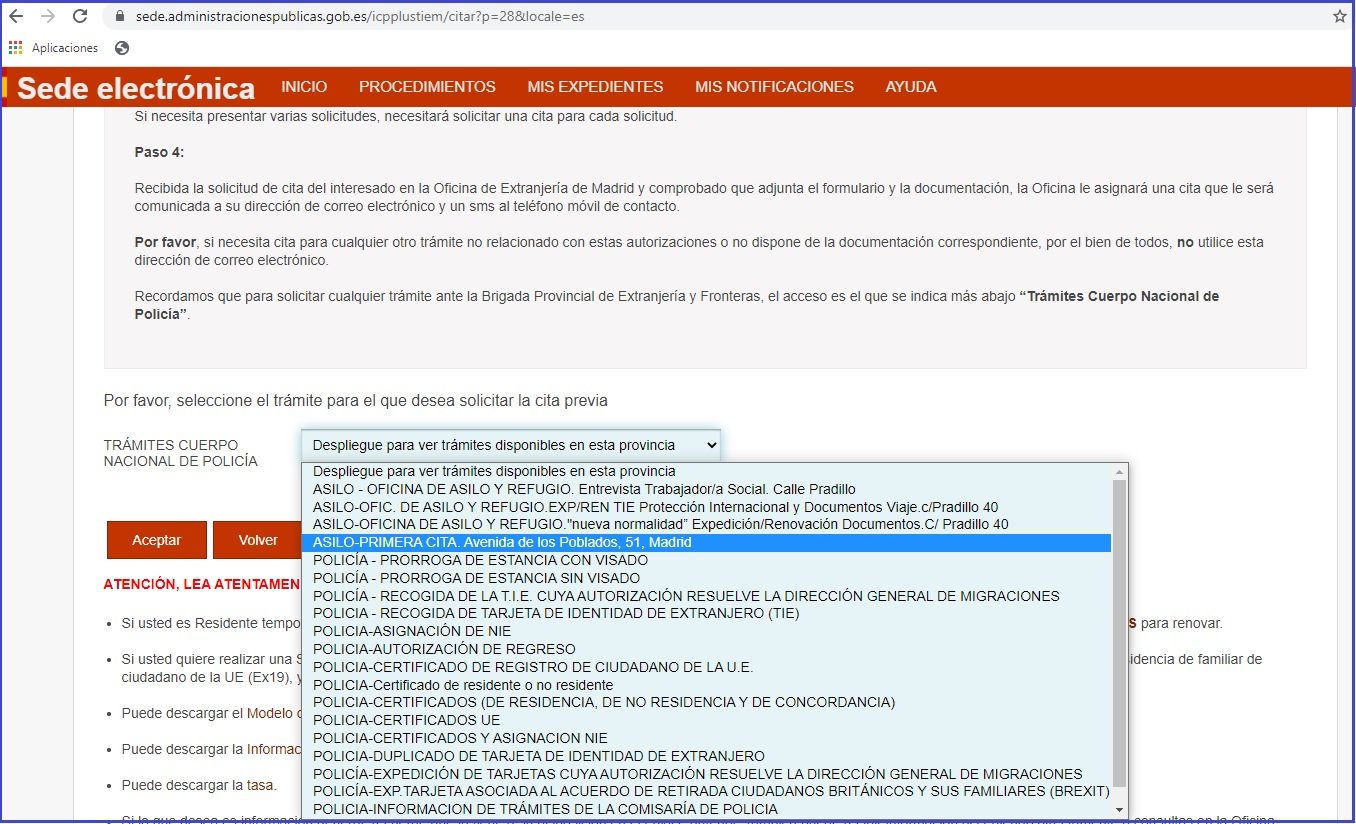
Task: Click the globe icon next to Aplicaciones
Action: (x=122, y=47)
